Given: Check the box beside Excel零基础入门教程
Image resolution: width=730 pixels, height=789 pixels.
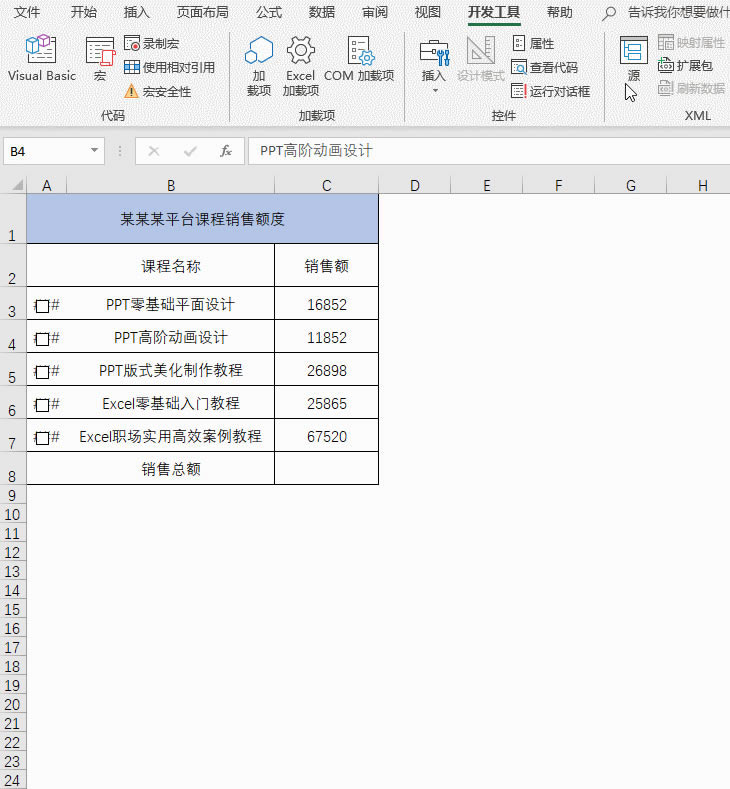Looking at the screenshot, I should coord(42,405).
